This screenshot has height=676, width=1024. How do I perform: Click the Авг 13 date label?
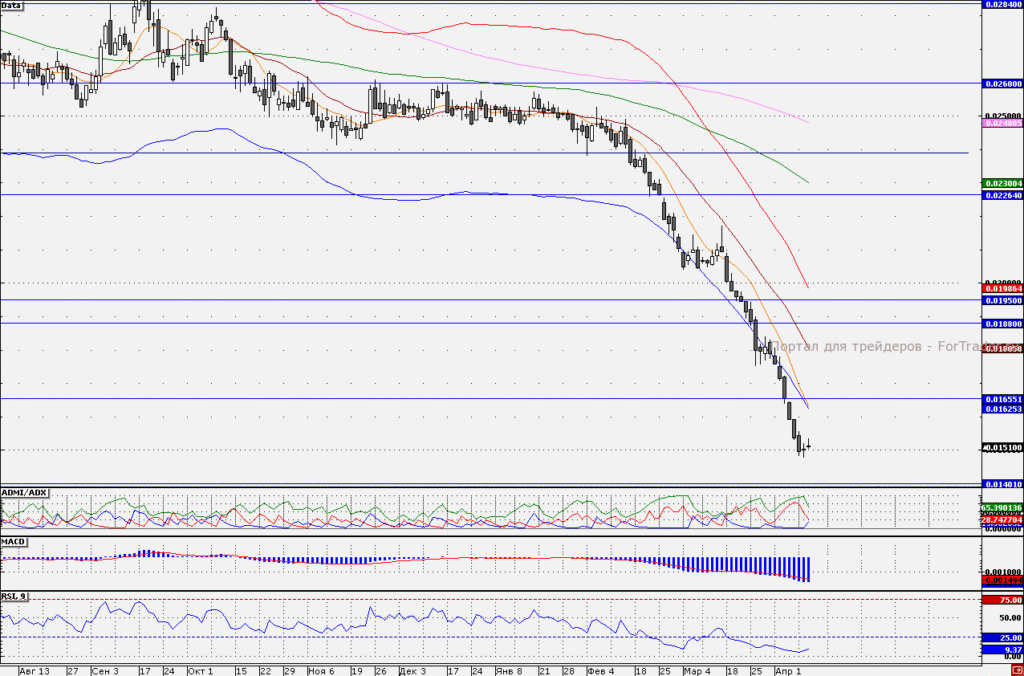point(35,671)
